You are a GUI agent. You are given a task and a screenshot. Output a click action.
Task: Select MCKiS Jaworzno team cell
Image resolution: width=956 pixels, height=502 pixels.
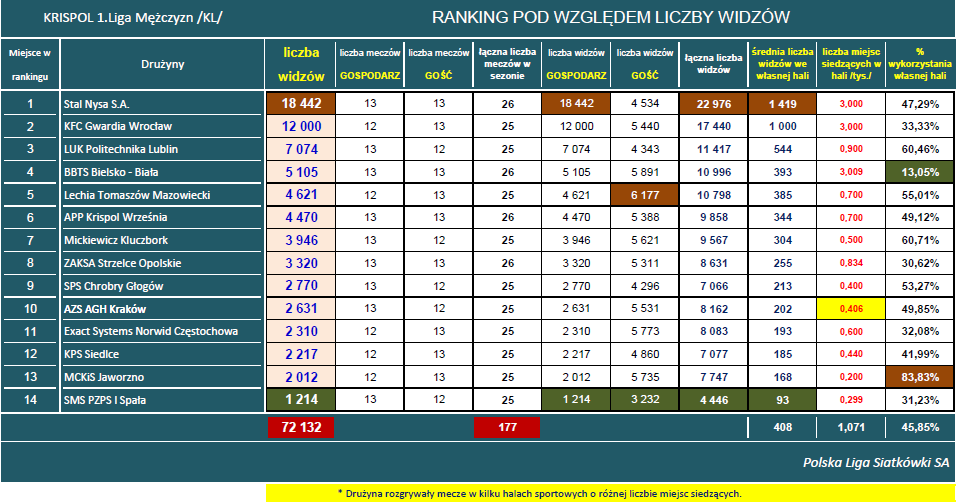click(104, 377)
